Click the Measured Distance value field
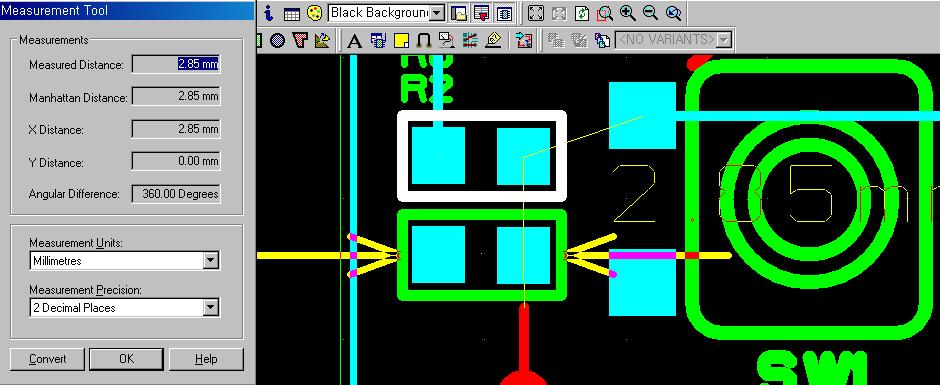940x385 pixels. pos(176,64)
